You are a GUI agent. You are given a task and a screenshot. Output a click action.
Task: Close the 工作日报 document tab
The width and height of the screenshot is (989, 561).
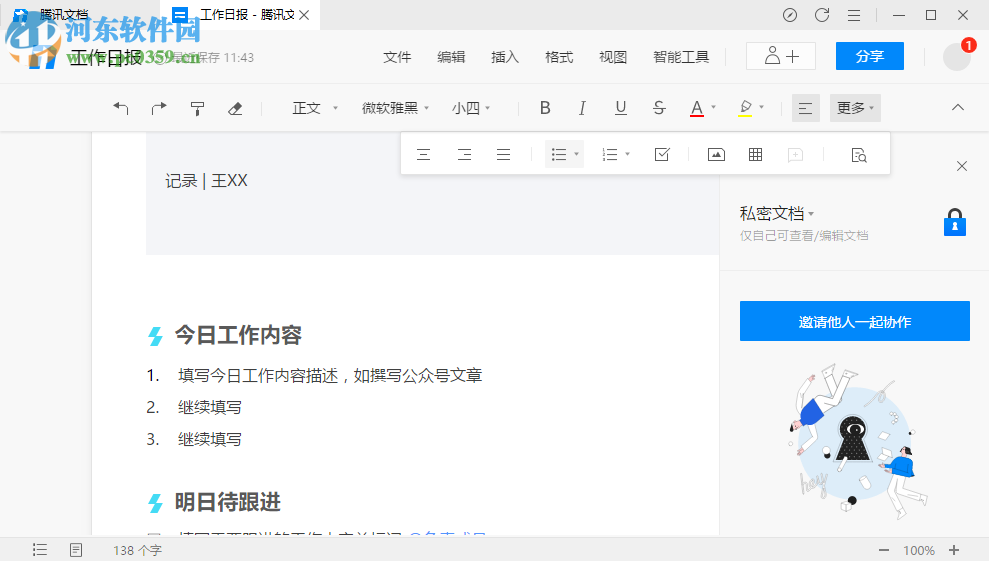pos(304,15)
